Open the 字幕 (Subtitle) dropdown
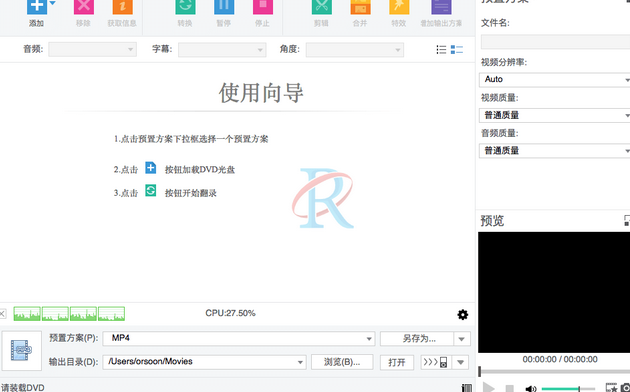The image size is (630, 392). coord(222,50)
